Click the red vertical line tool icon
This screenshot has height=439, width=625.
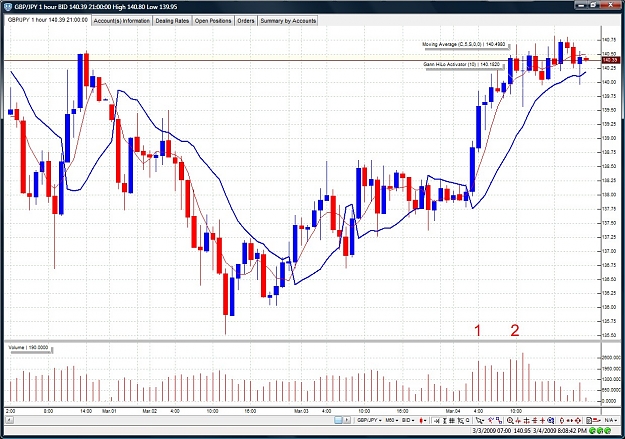coord(526,420)
